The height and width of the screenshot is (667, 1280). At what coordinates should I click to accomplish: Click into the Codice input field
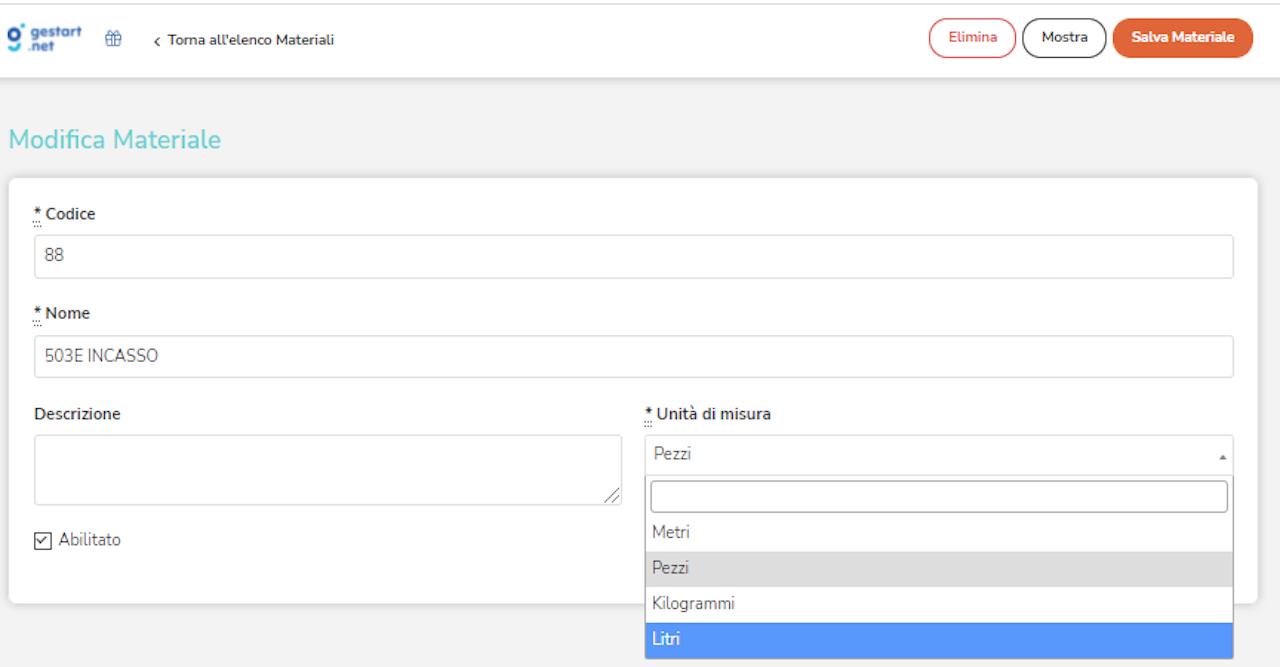click(x=633, y=256)
